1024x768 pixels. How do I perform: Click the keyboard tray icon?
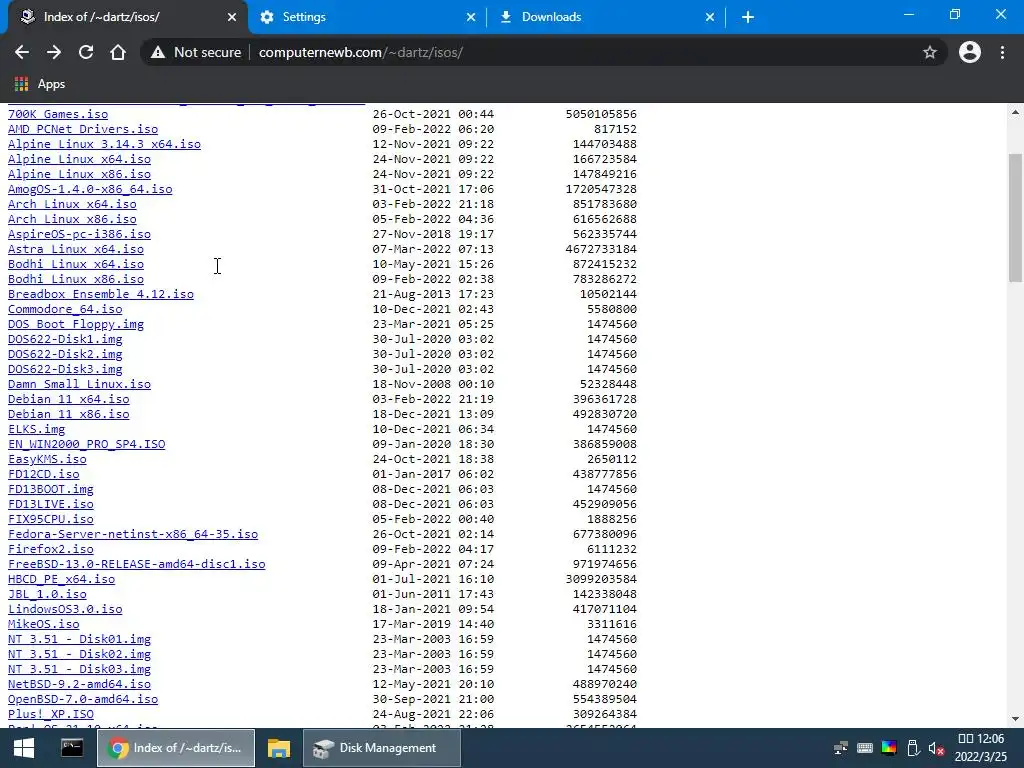(x=865, y=748)
